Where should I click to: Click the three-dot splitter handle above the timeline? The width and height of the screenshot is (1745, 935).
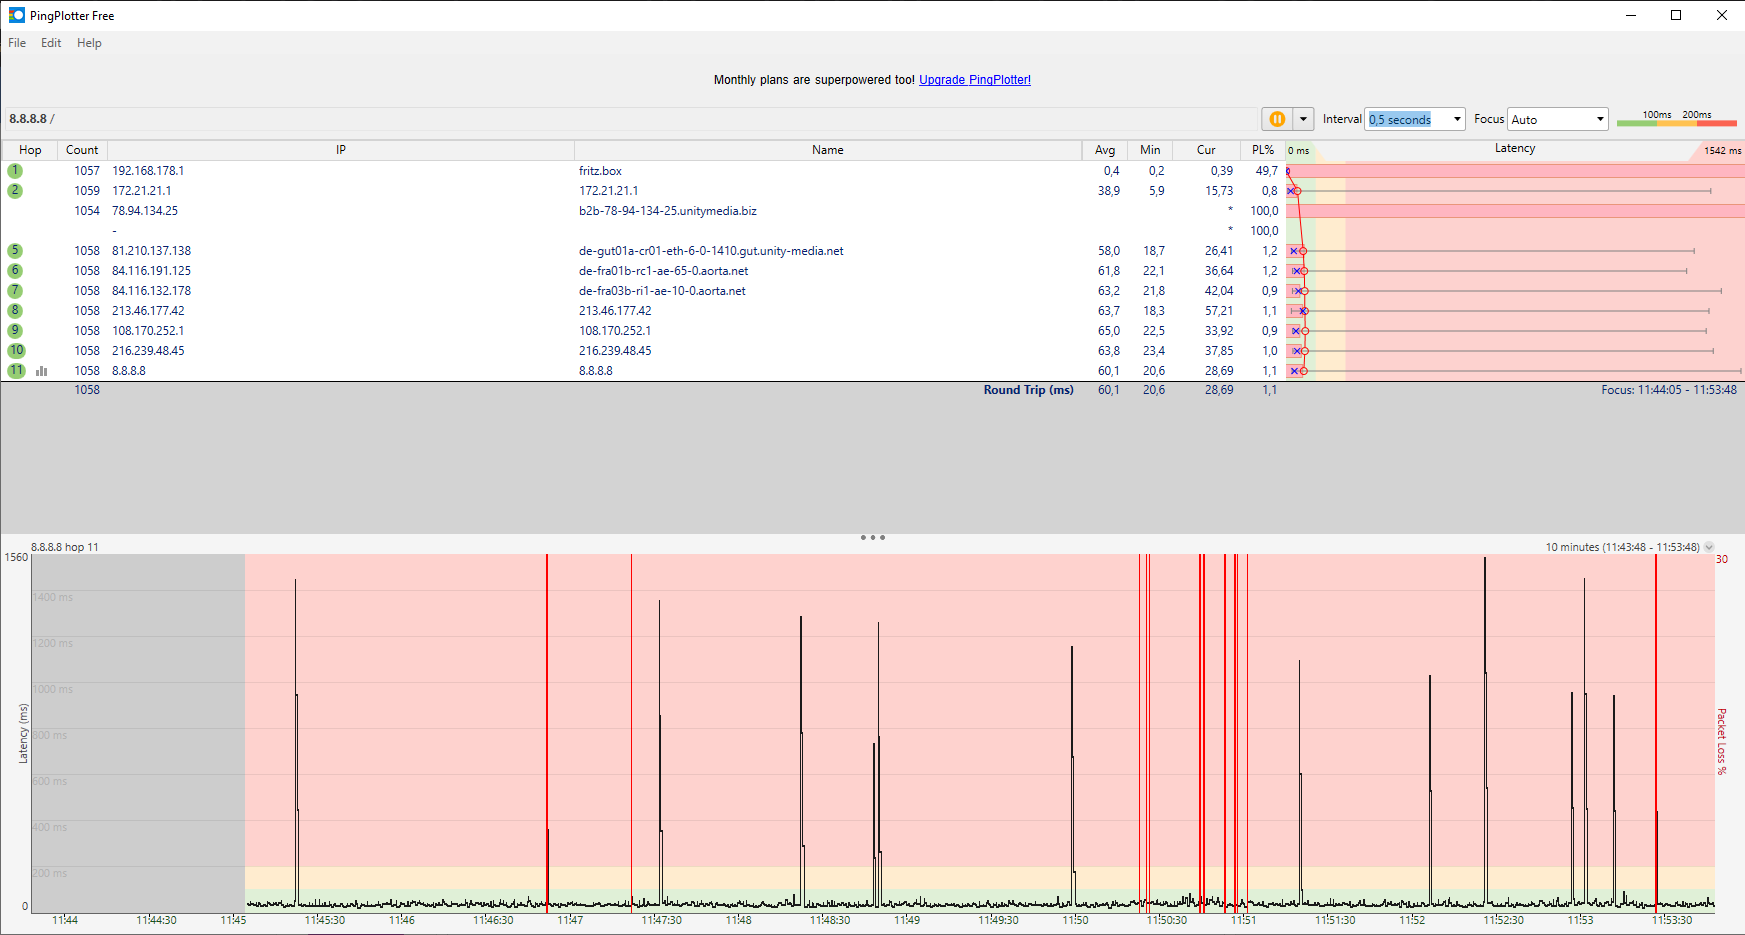coord(873,538)
